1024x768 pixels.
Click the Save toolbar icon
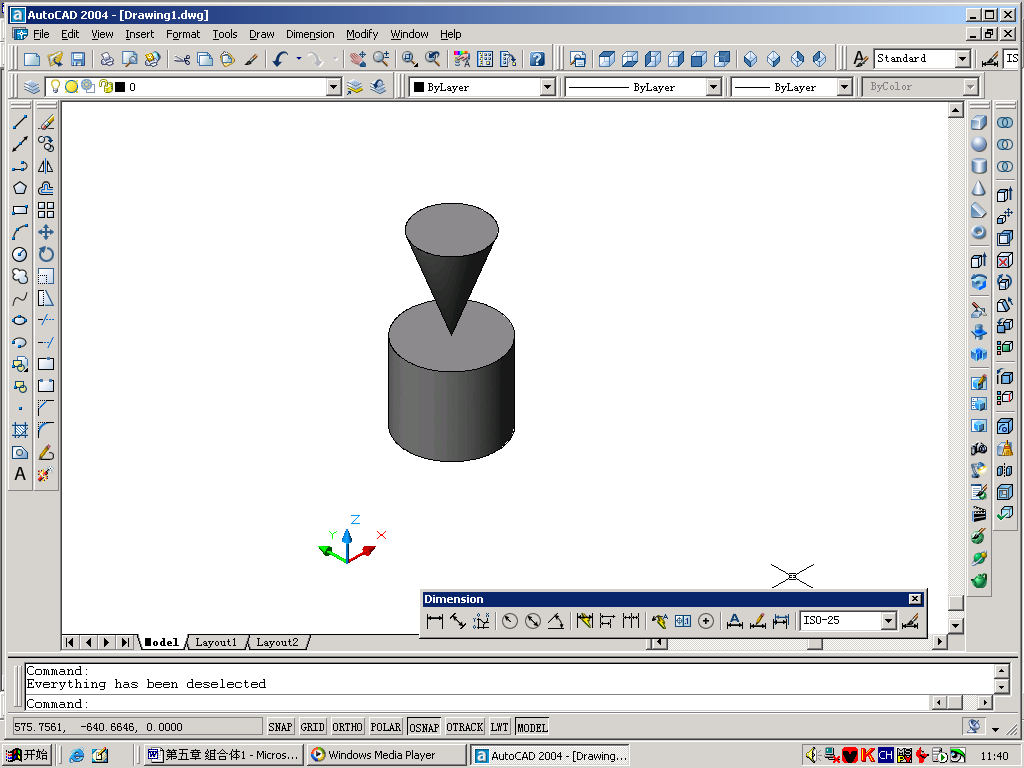pyautogui.click(x=78, y=59)
